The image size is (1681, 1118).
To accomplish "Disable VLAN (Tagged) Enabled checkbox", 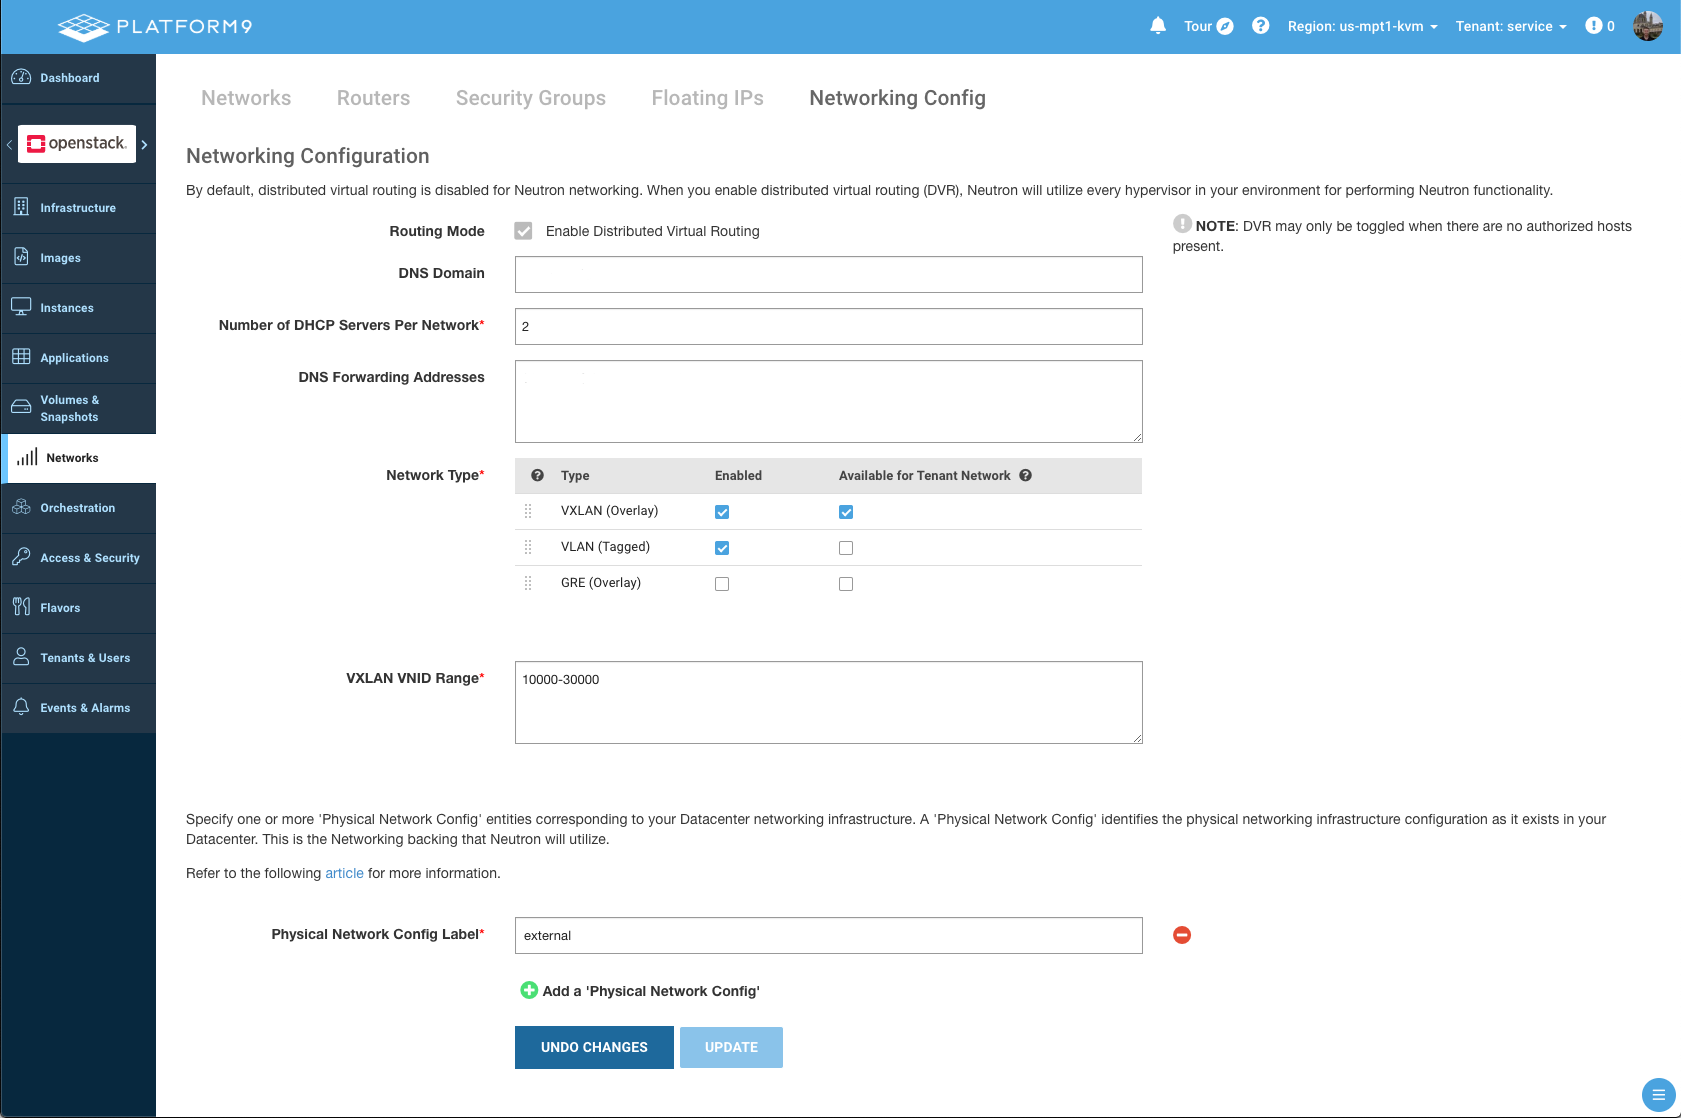I will point(722,548).
